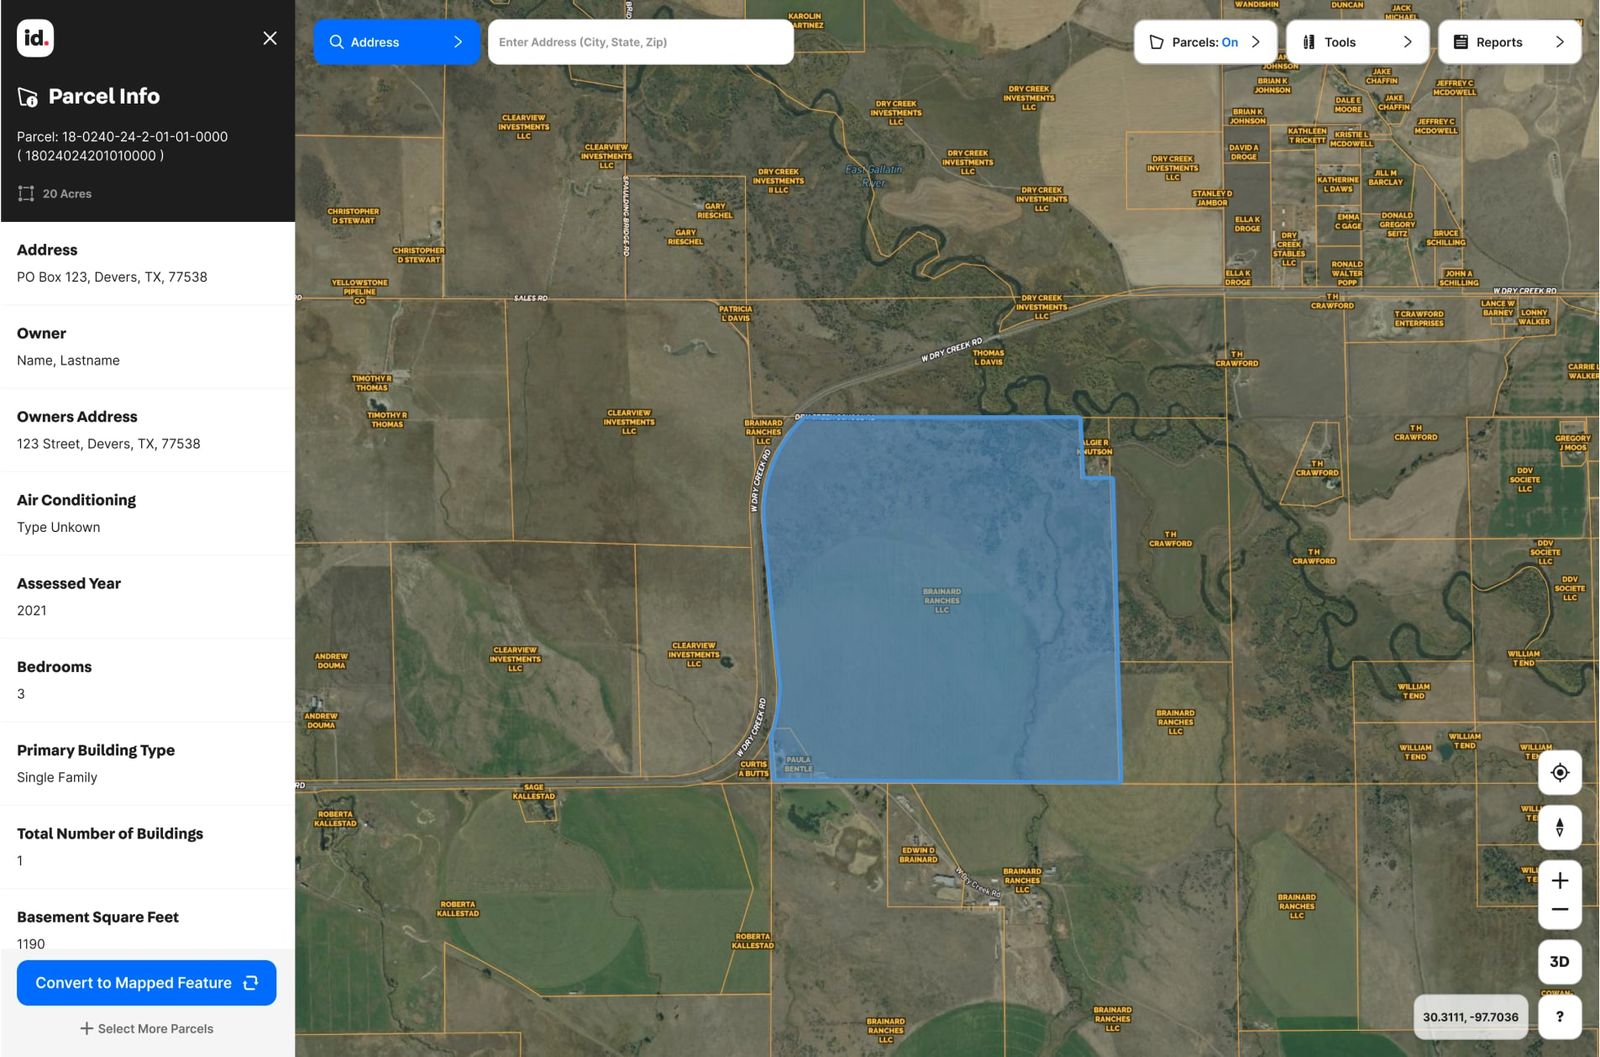The width and height of the screenshot is (1600, 1057).
Task: Click the id. logo icon
Action: click(35, 37)
